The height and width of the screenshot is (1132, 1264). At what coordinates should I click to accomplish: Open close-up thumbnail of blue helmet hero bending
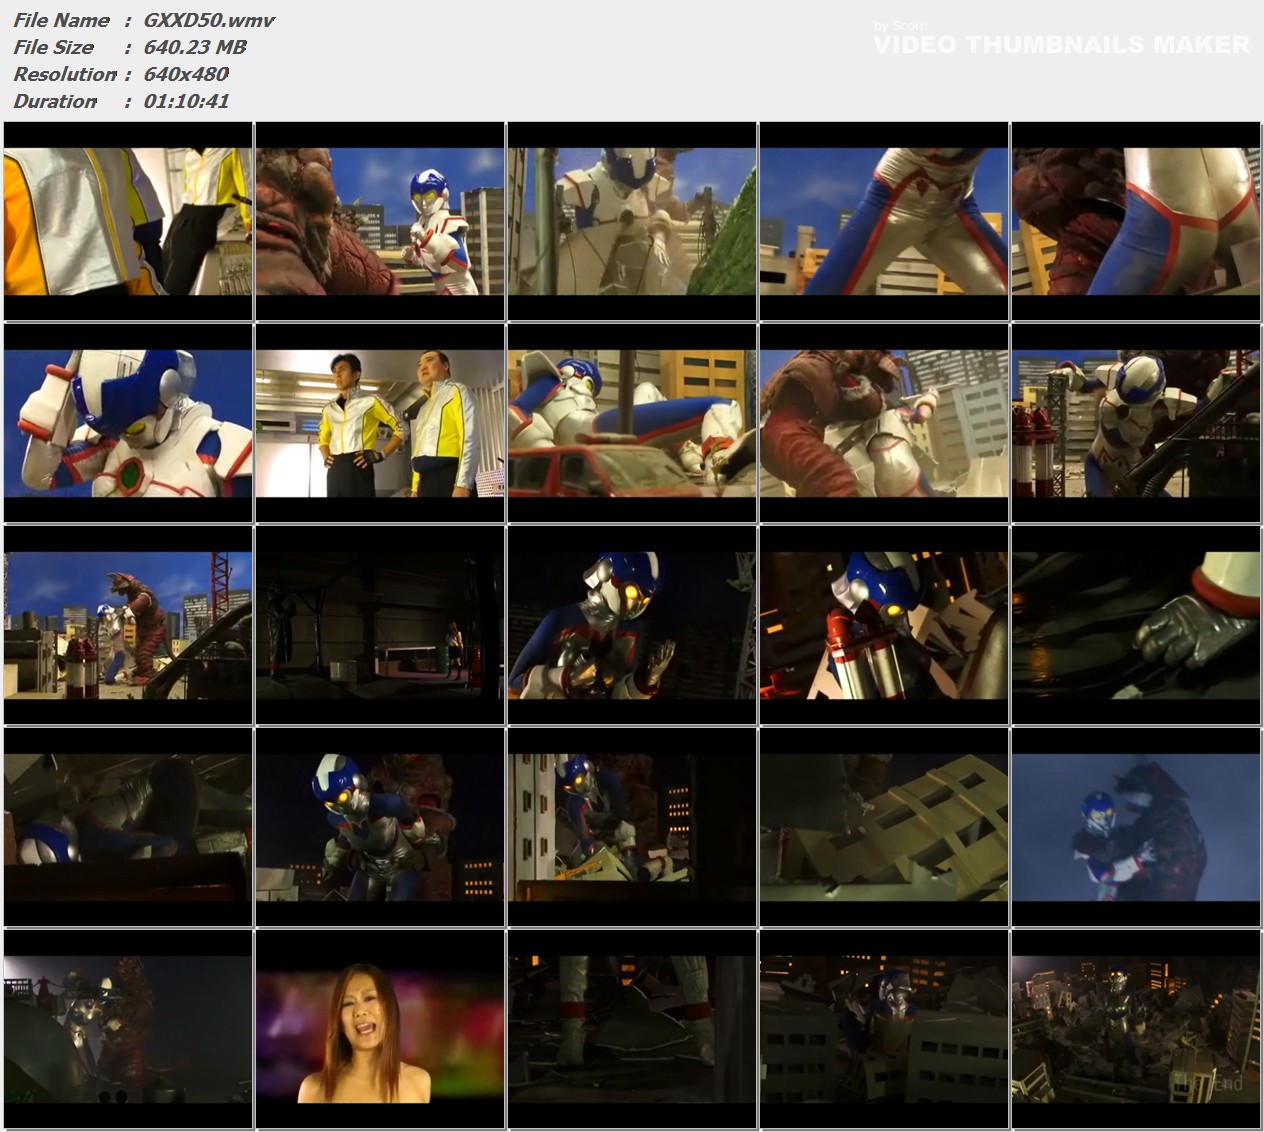pos(128,423)
